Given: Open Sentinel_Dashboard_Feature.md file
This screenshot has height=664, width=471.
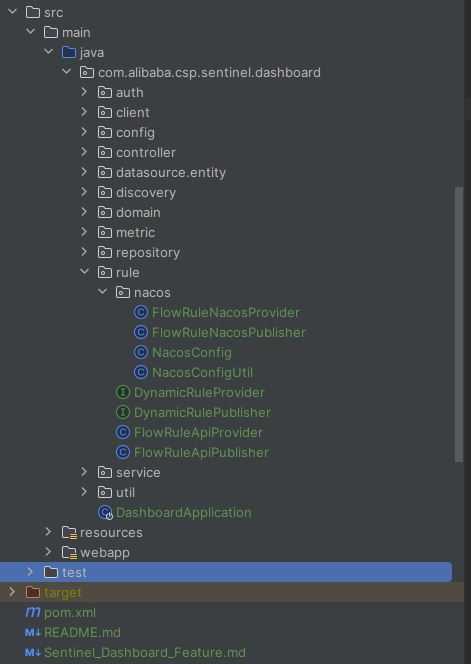Looking at the screenshot, I should pyautogui.click(x=145, y=653).
